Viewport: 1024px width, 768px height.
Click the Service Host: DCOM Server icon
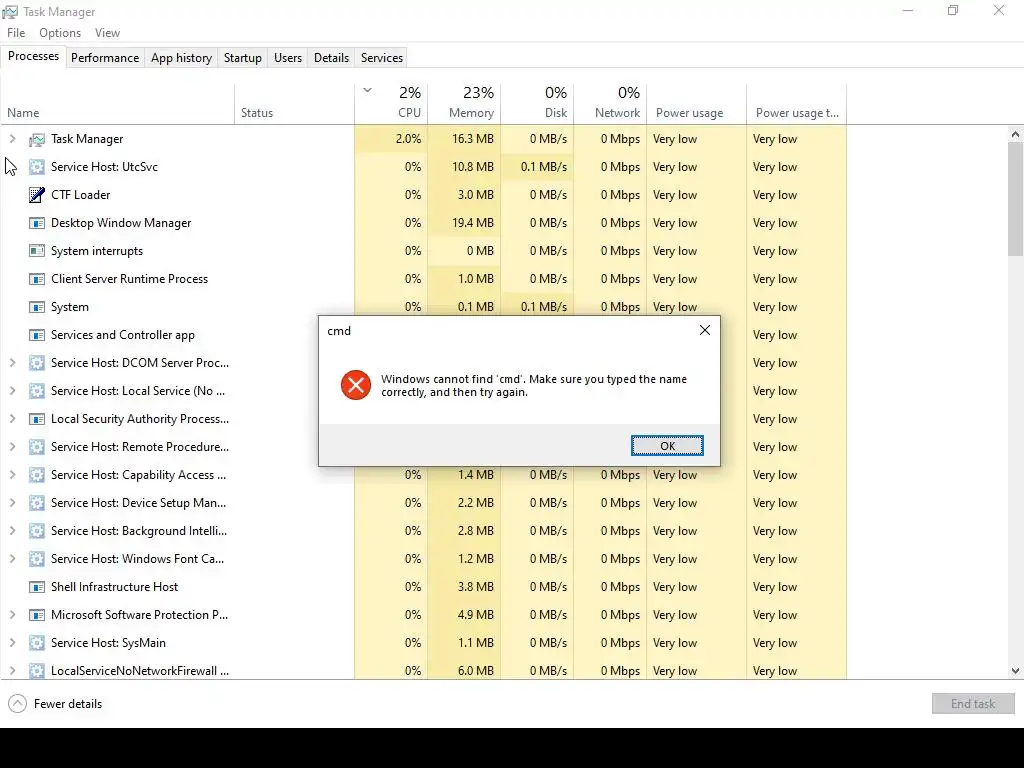click(x=37, y=363)
